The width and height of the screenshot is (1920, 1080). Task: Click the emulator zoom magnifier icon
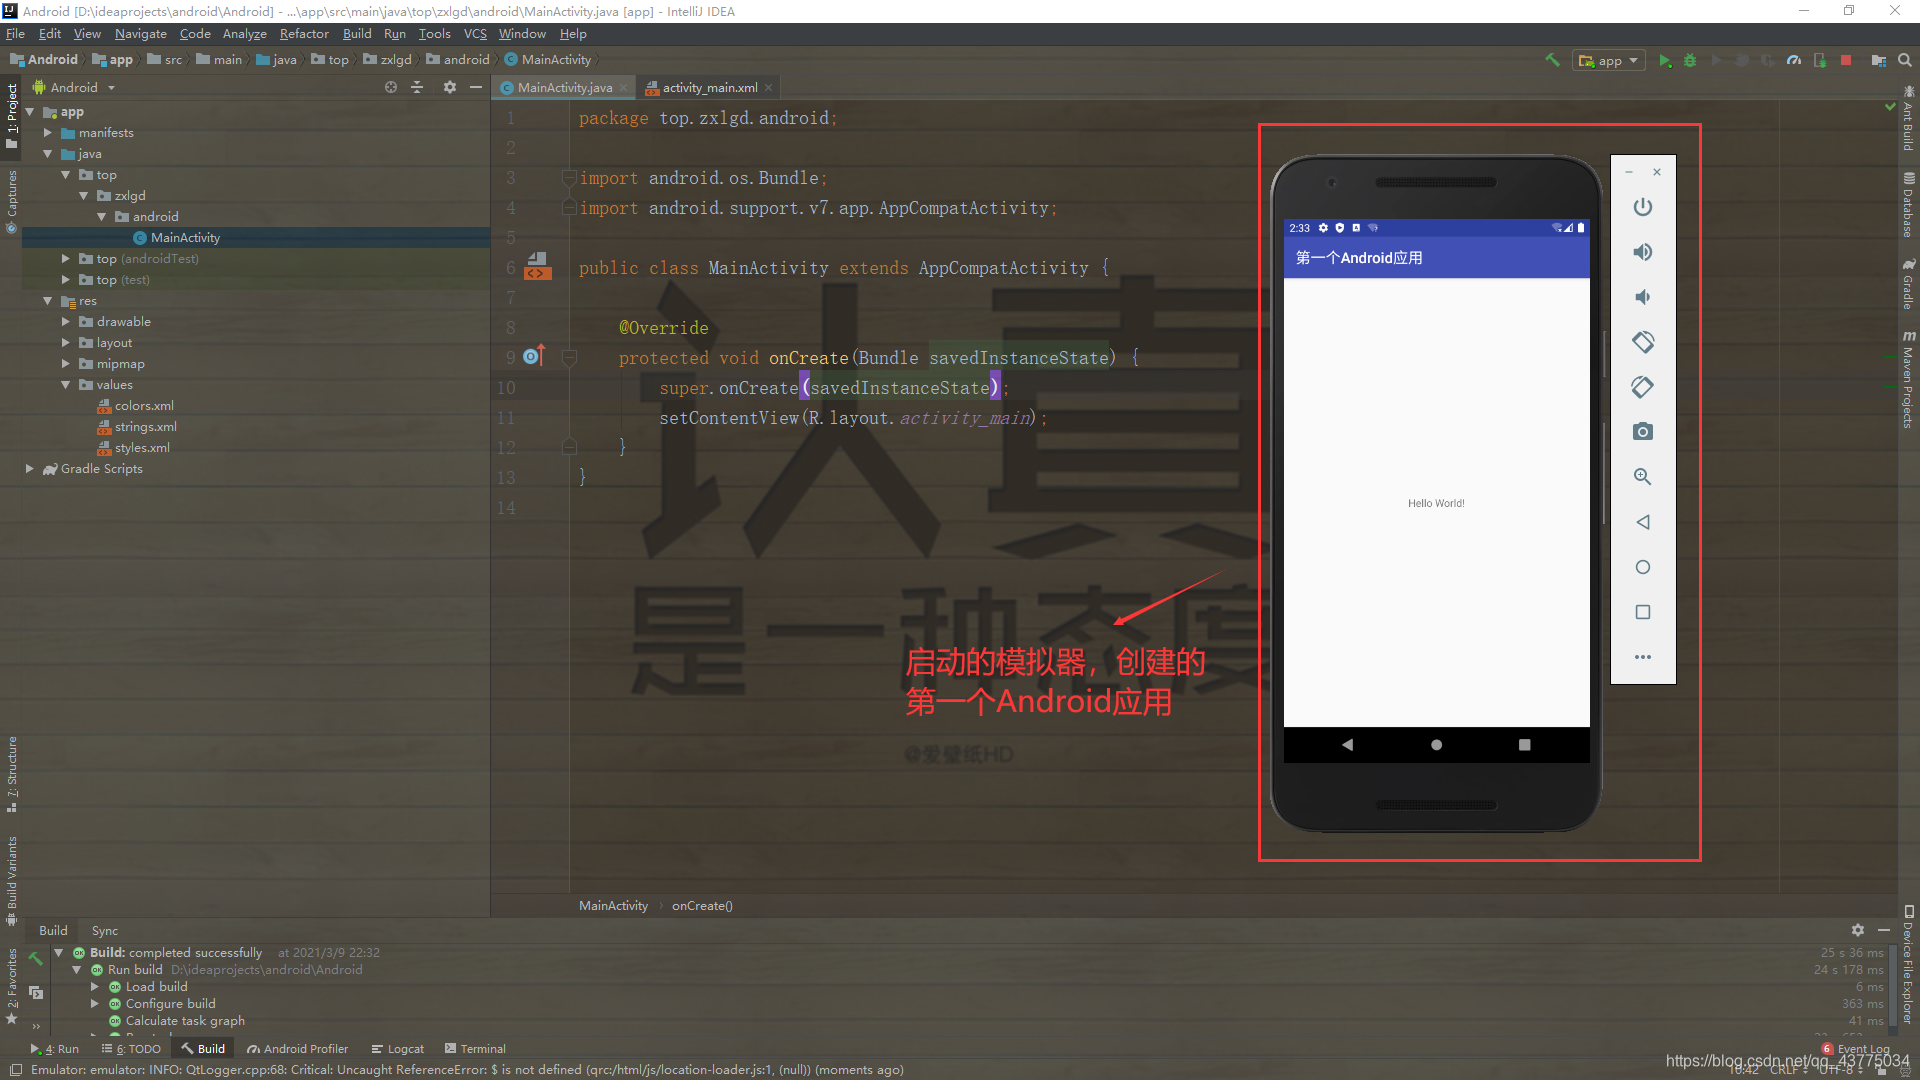[1642, 477]
